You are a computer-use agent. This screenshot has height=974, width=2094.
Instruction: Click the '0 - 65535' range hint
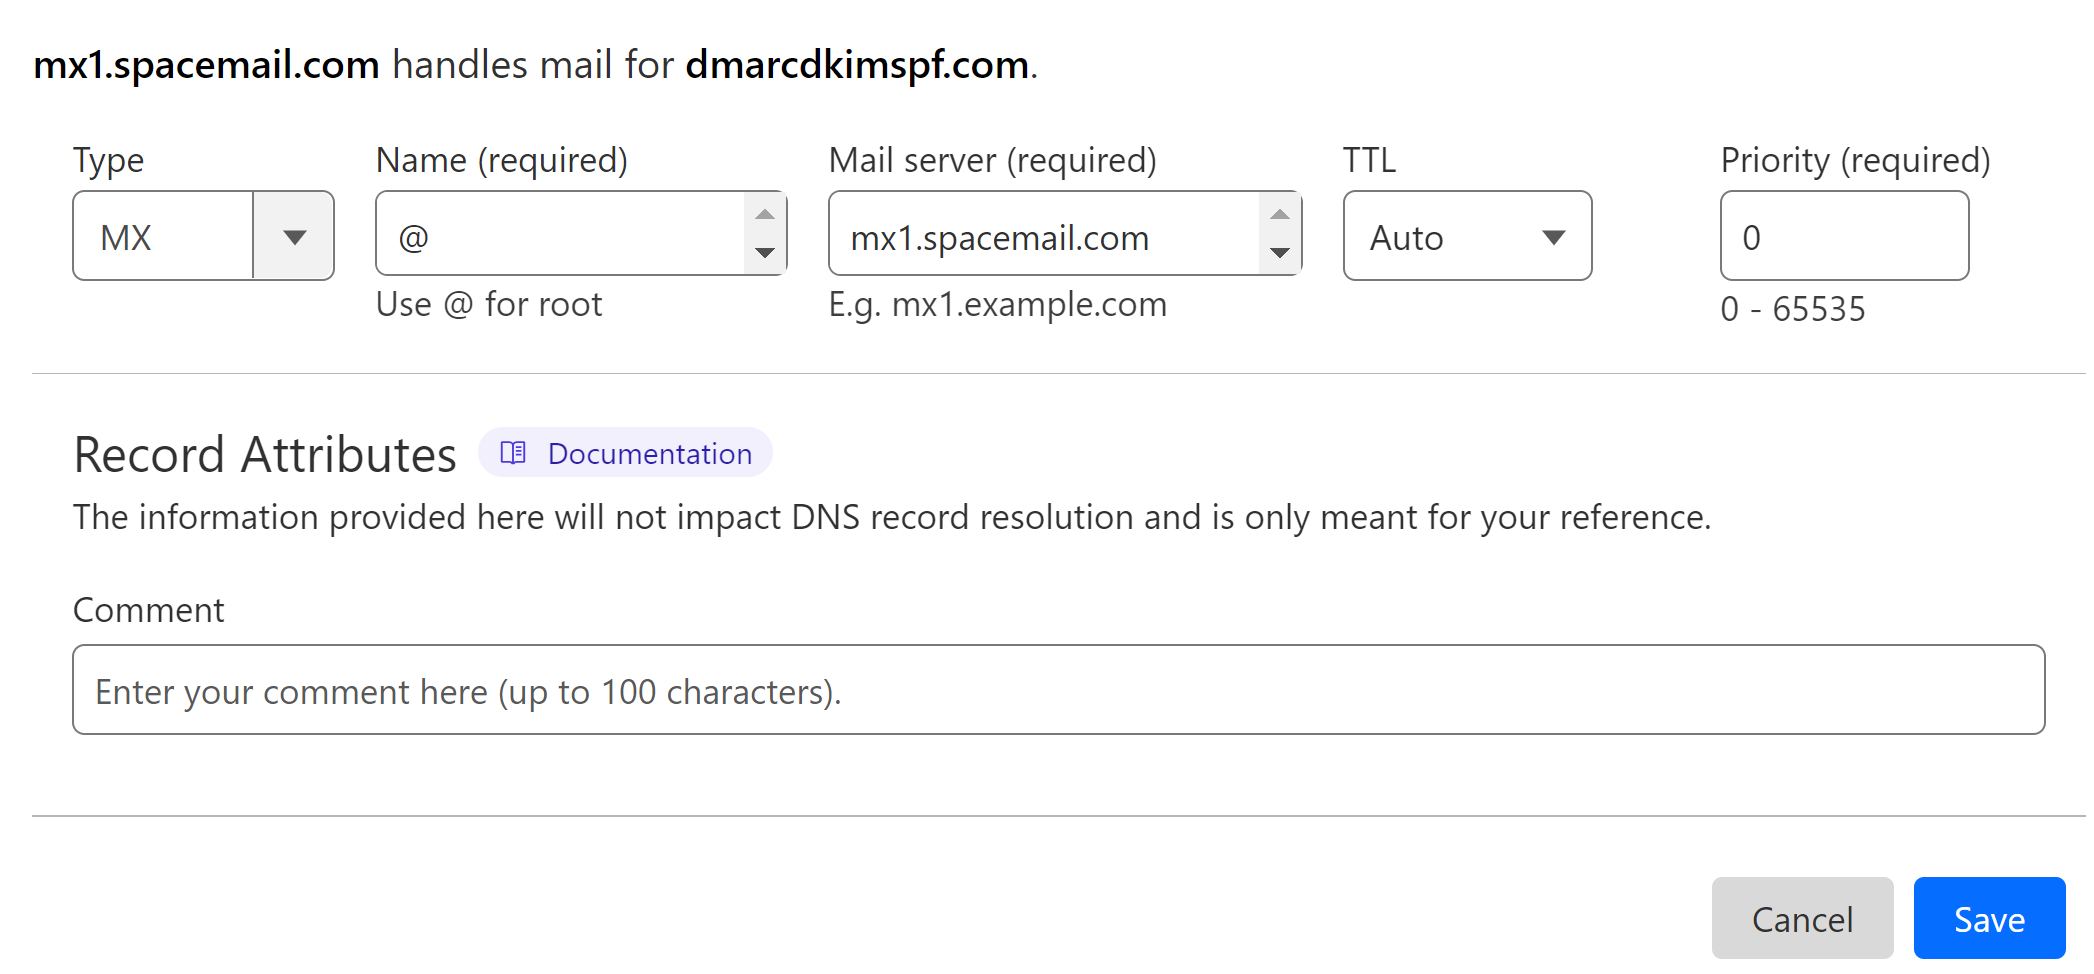coord(1793,309)
